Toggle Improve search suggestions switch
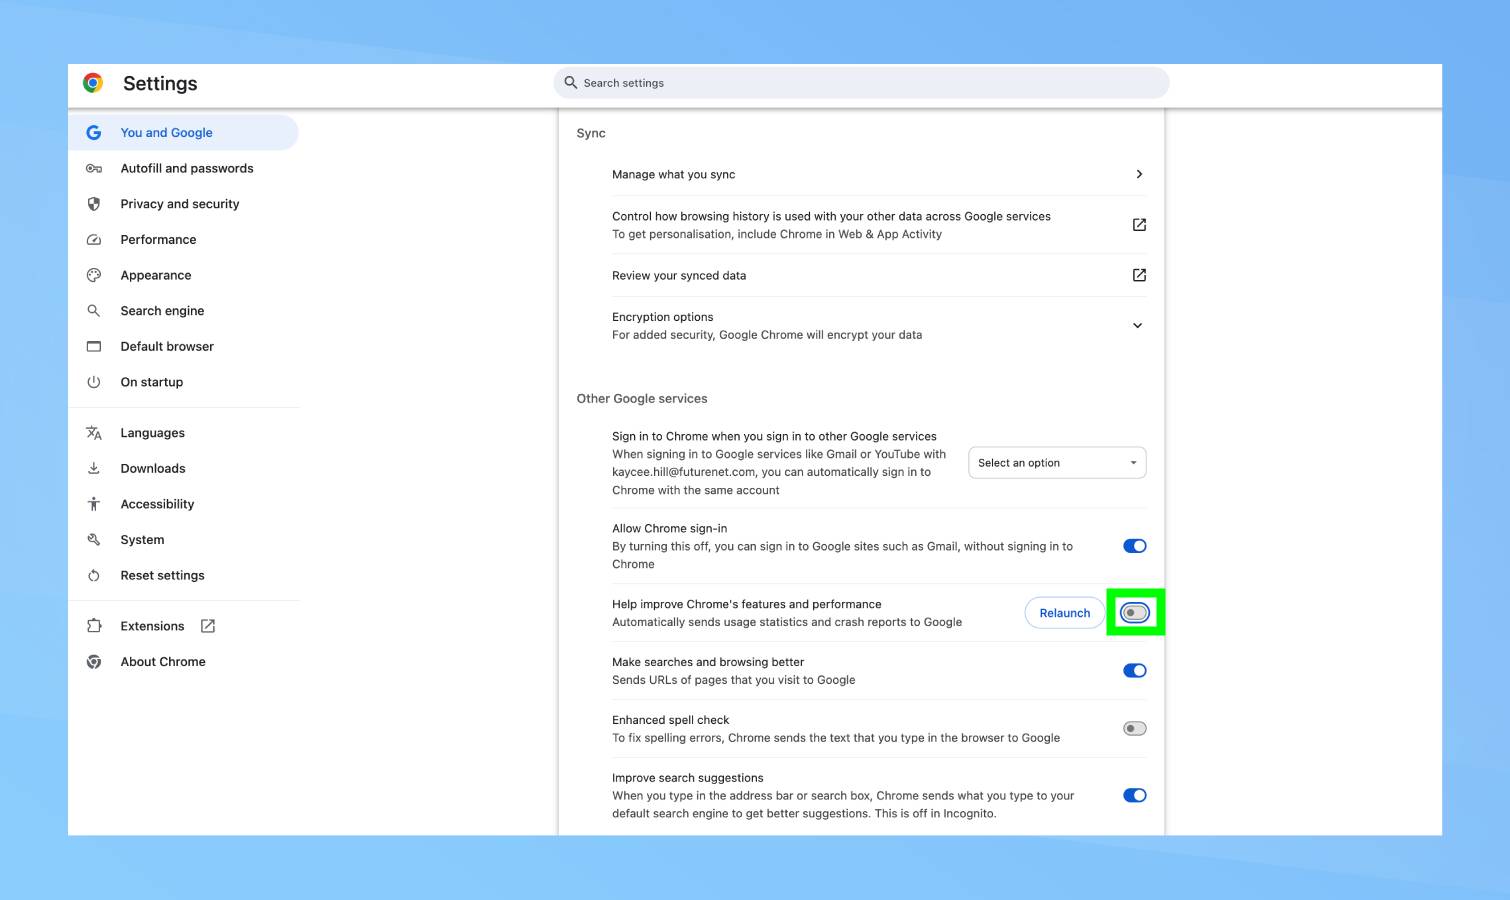 coord(1134,796)
